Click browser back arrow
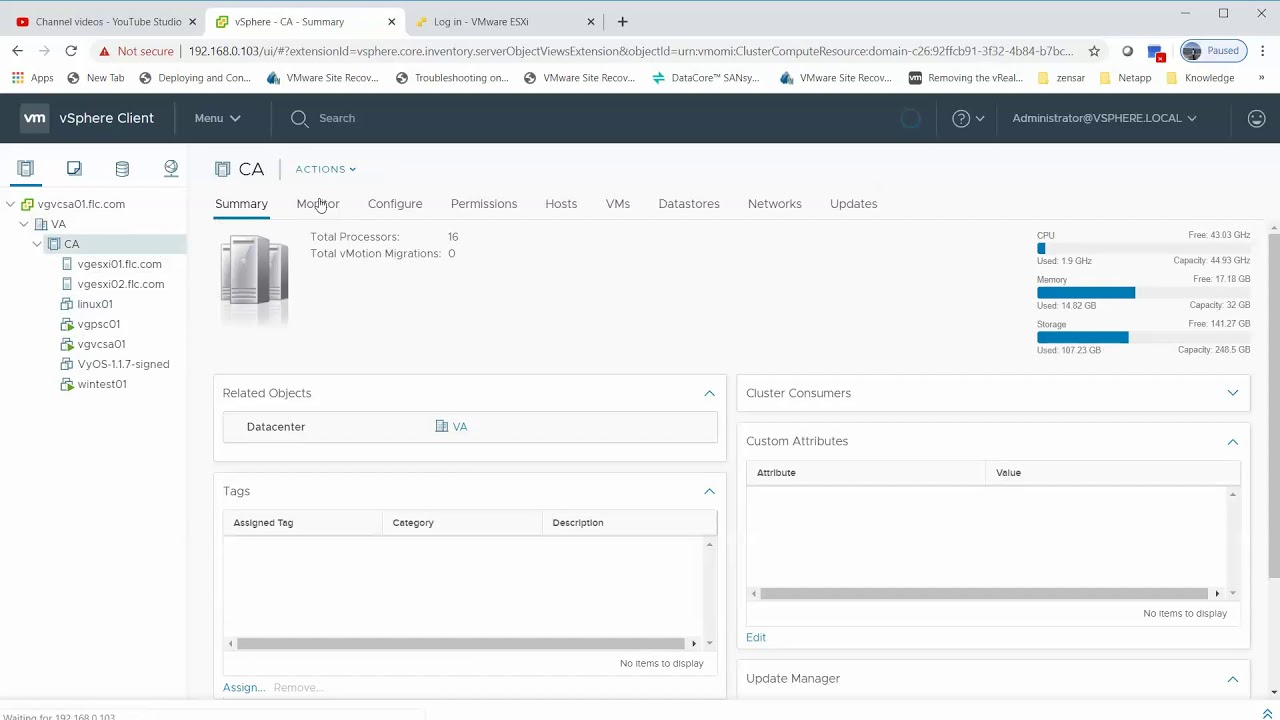 point(17,51)
